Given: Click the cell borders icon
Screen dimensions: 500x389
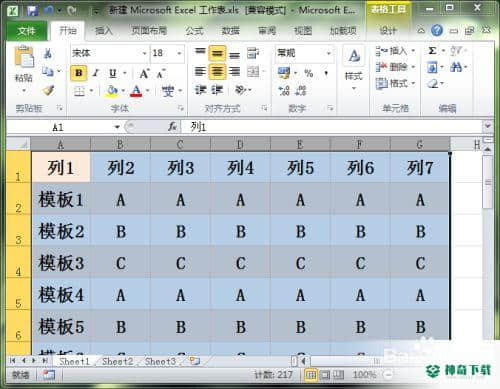Looking at the screenshot, I should tap(80, 91).
